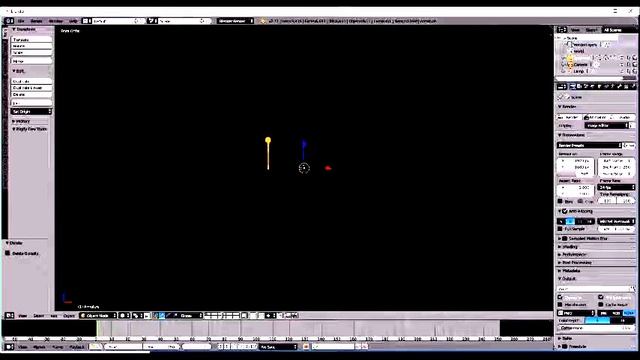Click the Scale button in tool shelf

pos(31,53)
